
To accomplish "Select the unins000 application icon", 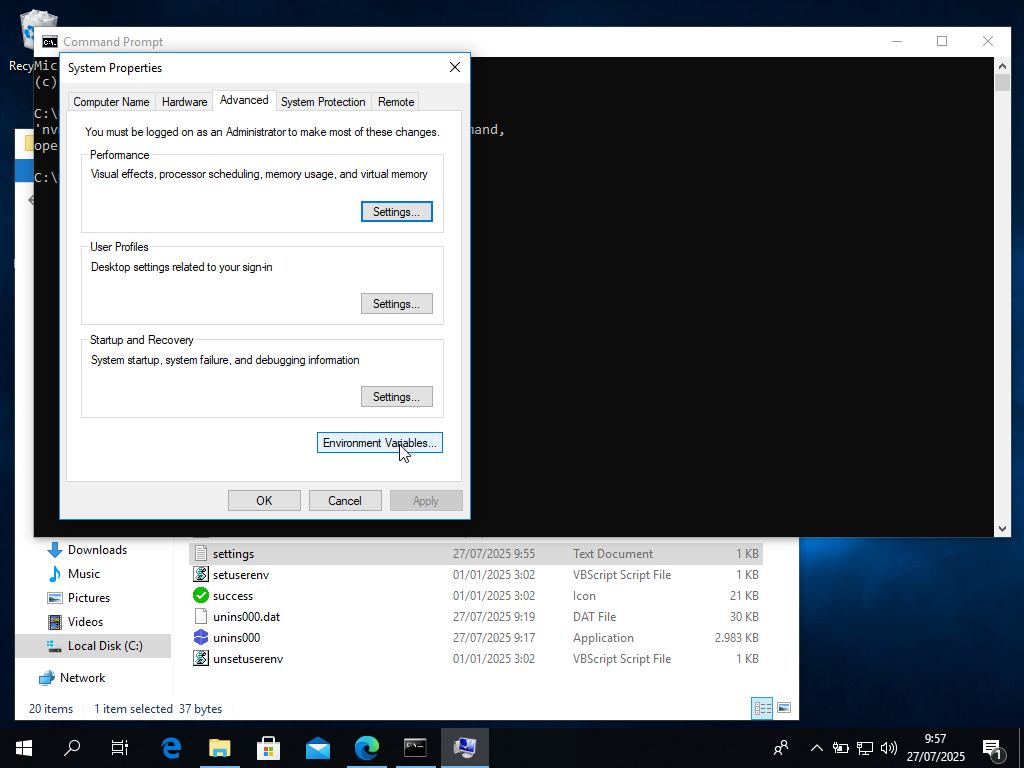I will pyautogui.click(x=203, y=637).
